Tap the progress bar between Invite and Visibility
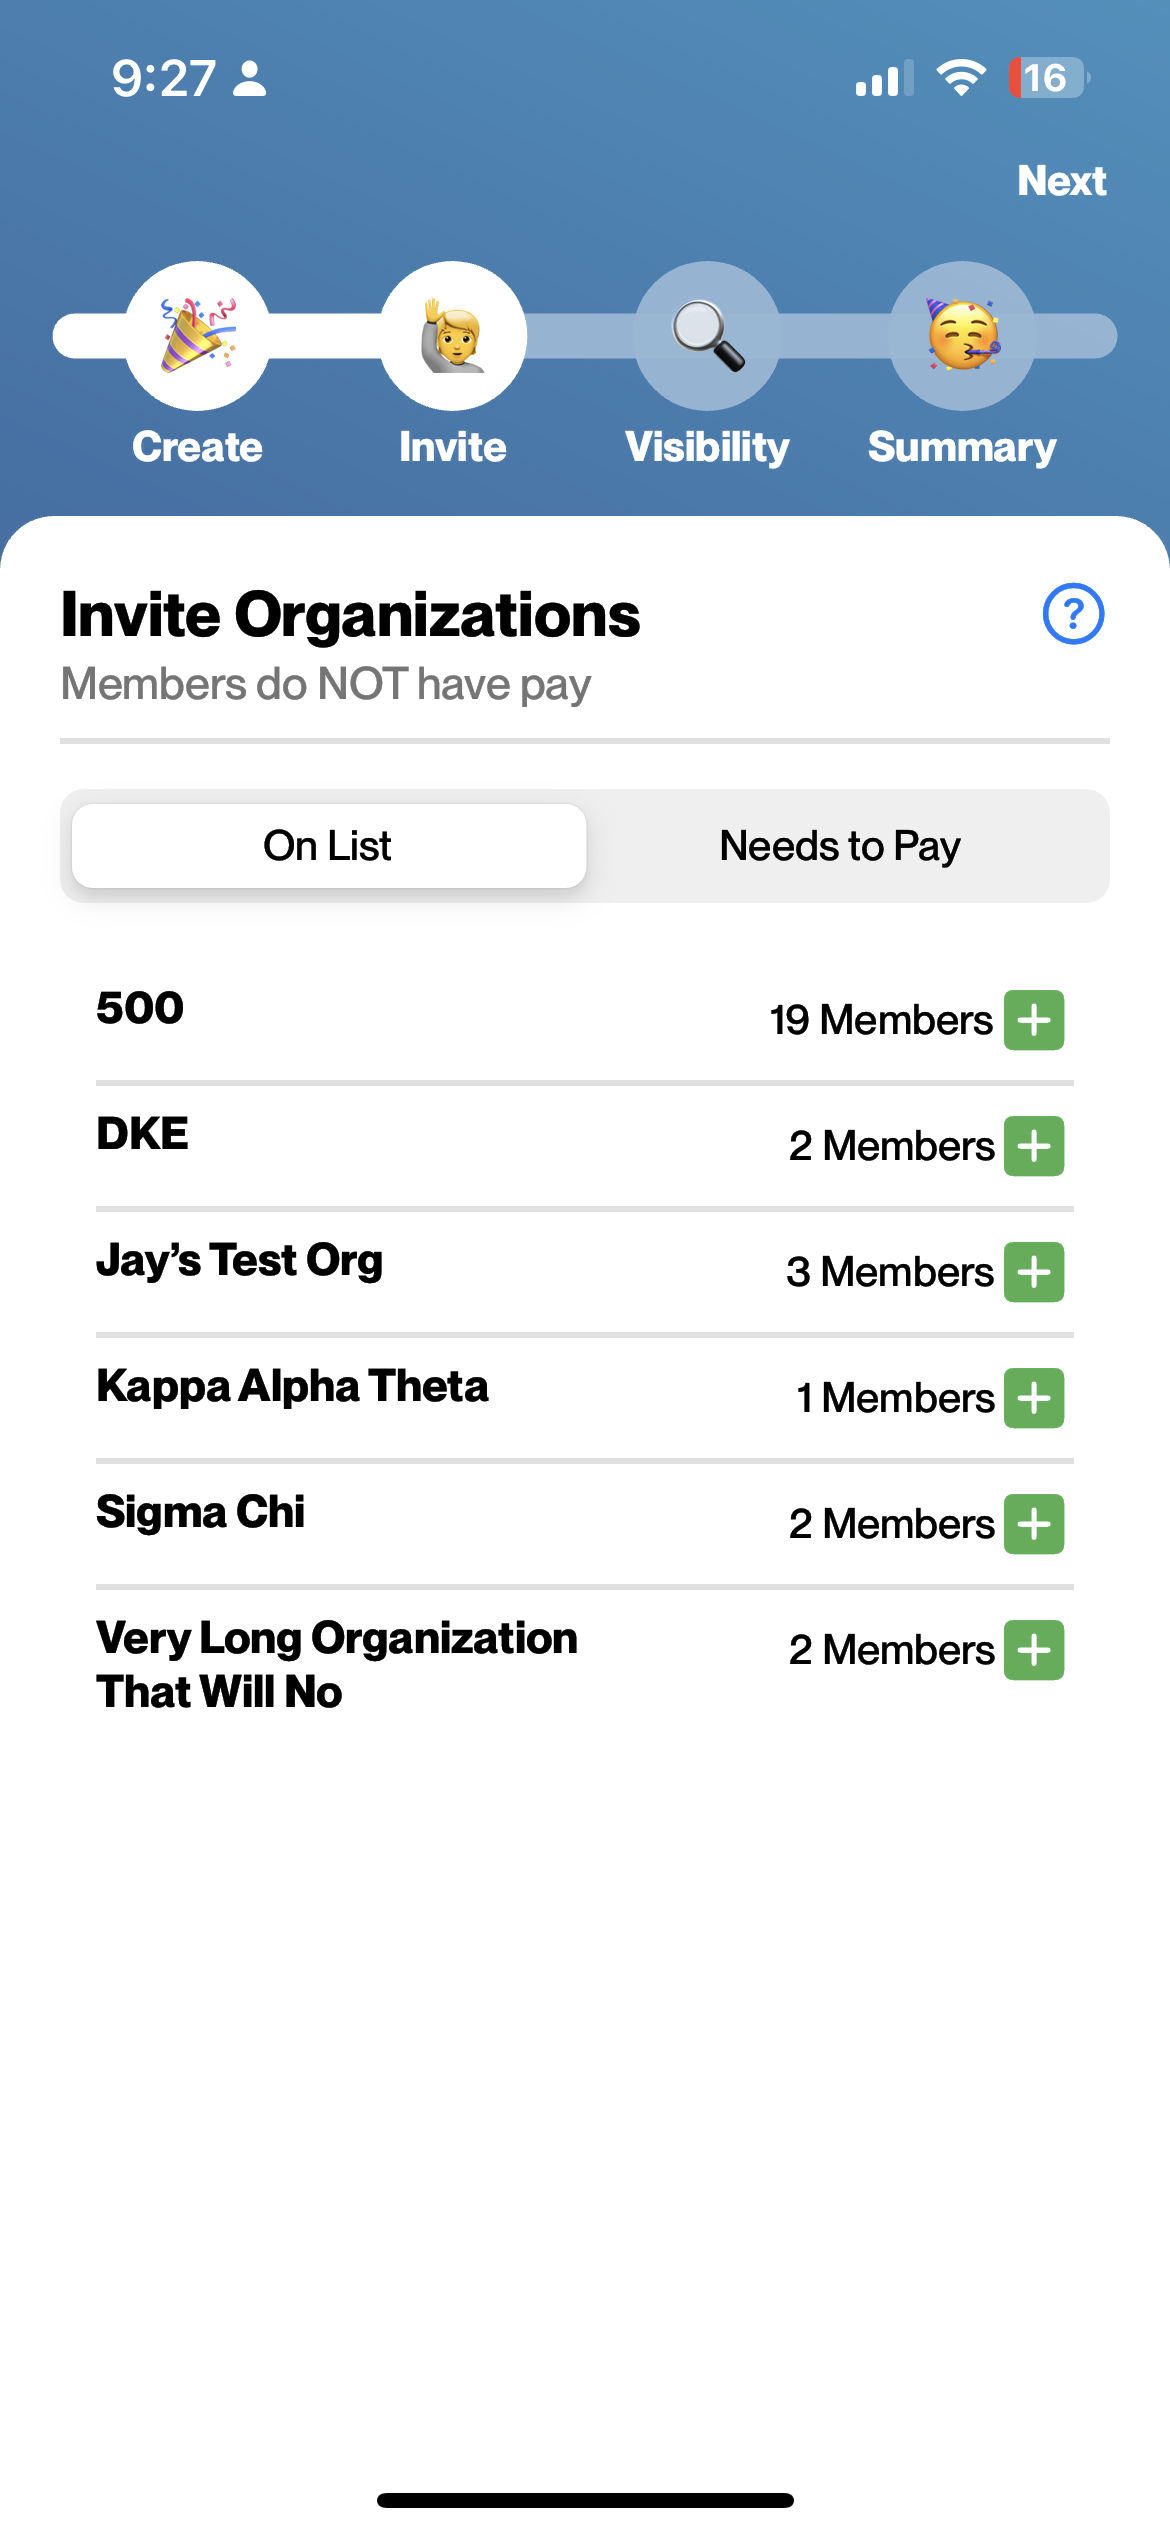The image size is (1170, 2532). pos(580,336)
